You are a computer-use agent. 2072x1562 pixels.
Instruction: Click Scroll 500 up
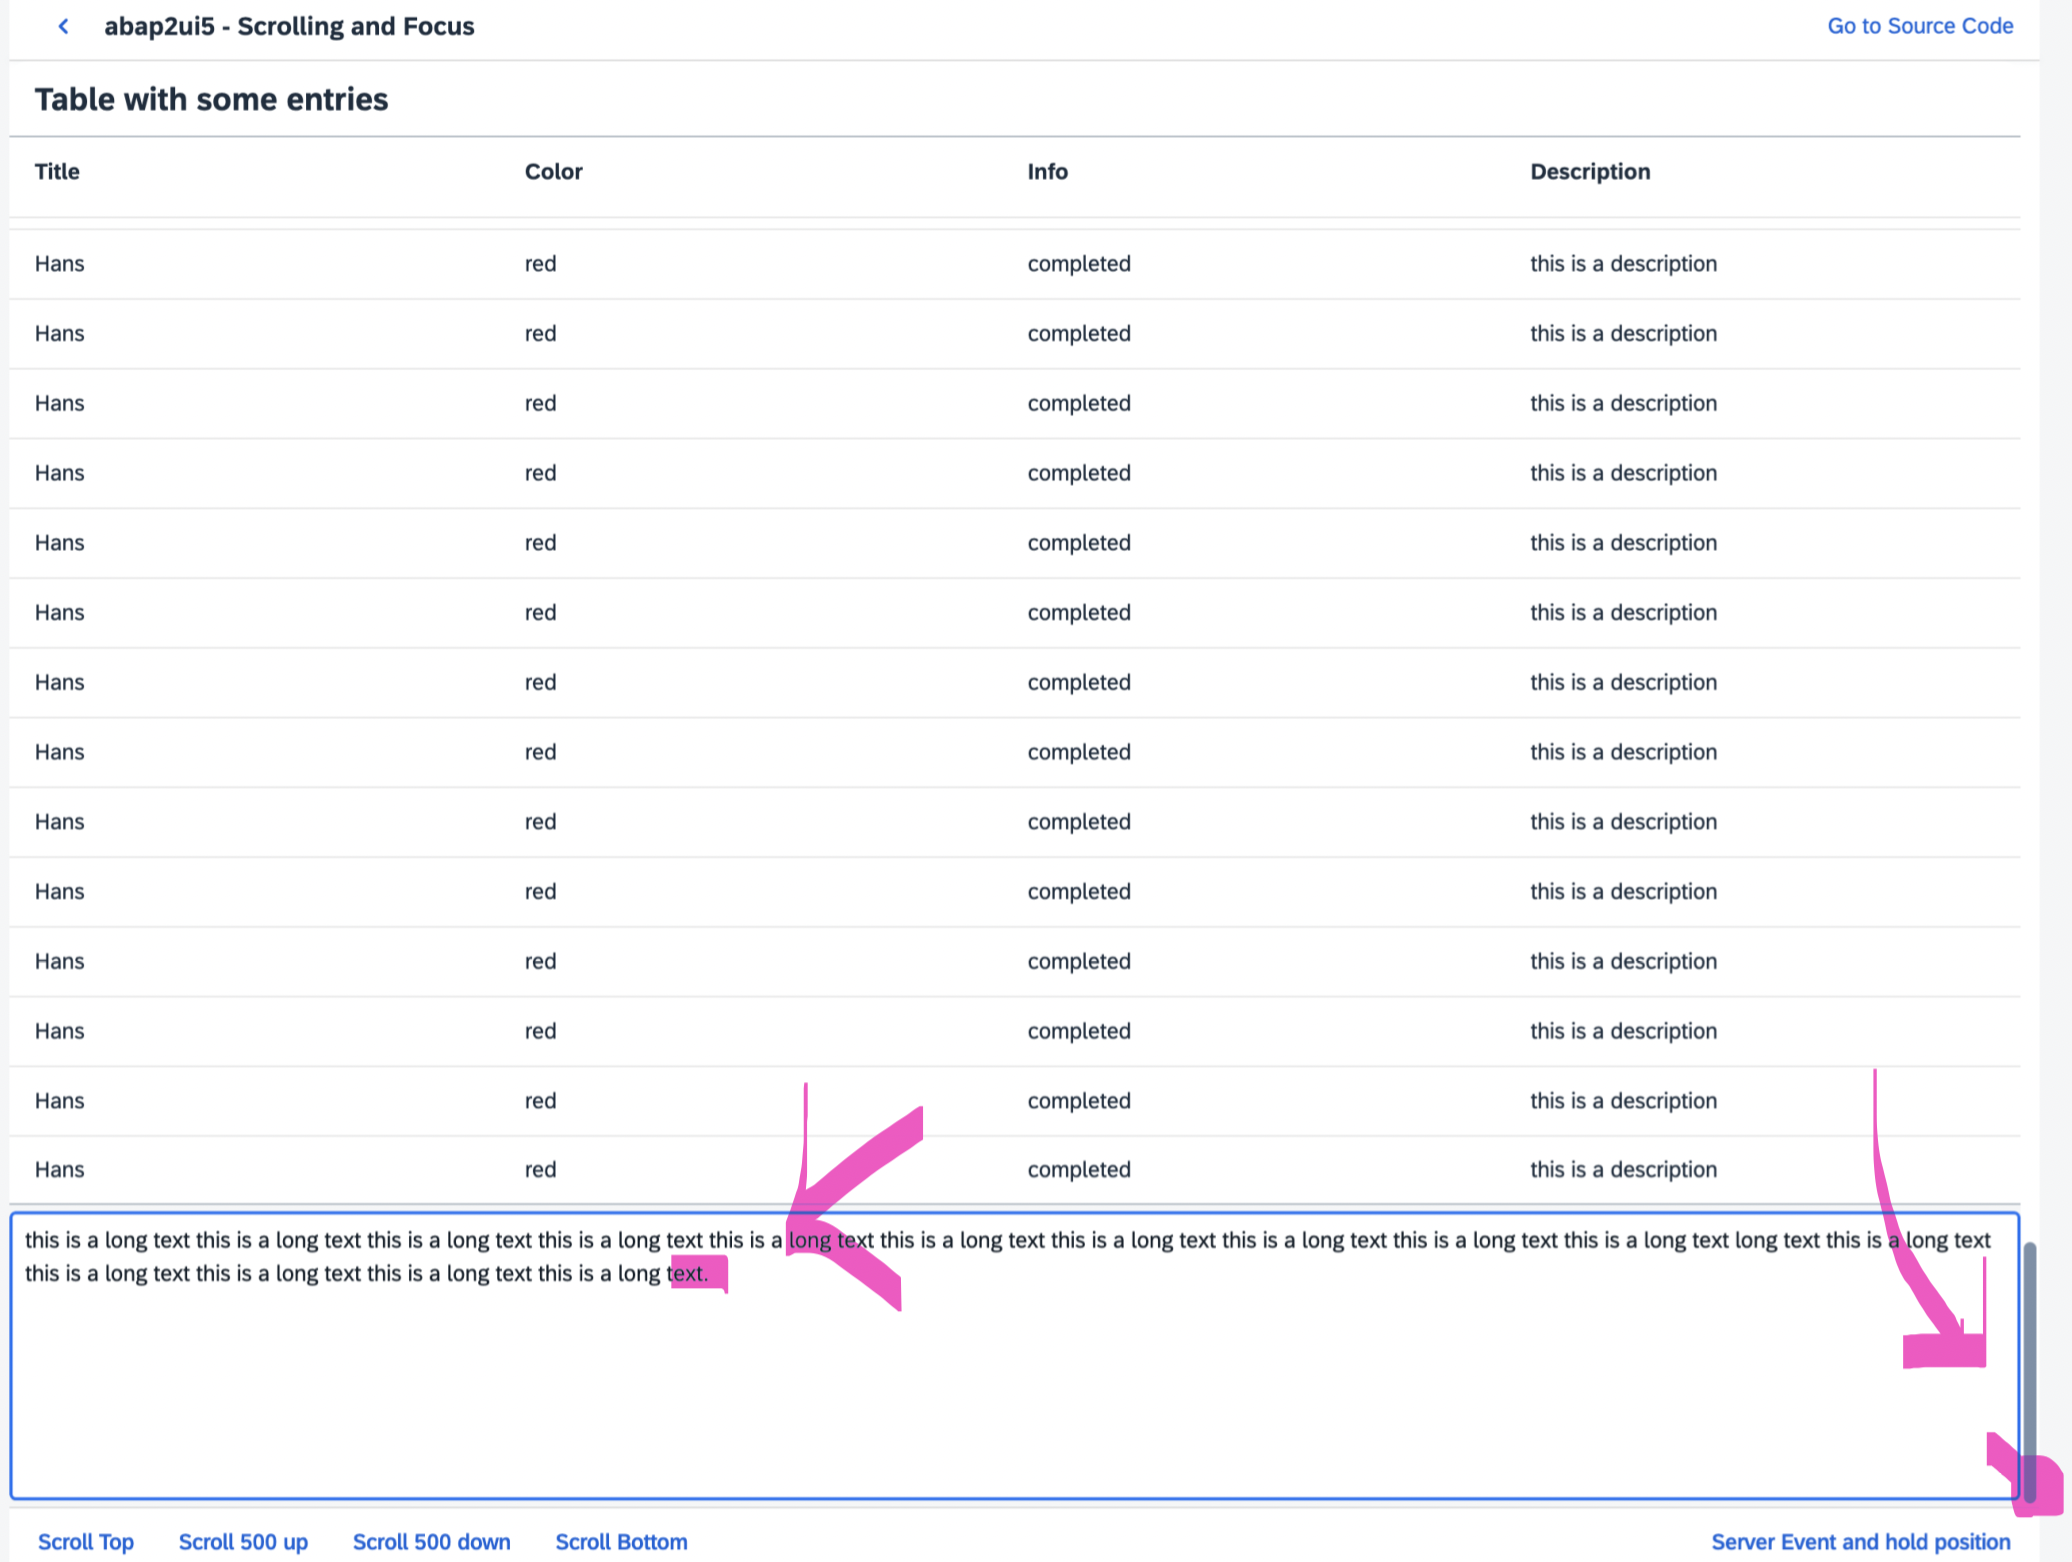pyautogui.click(x=243, y=1541)
